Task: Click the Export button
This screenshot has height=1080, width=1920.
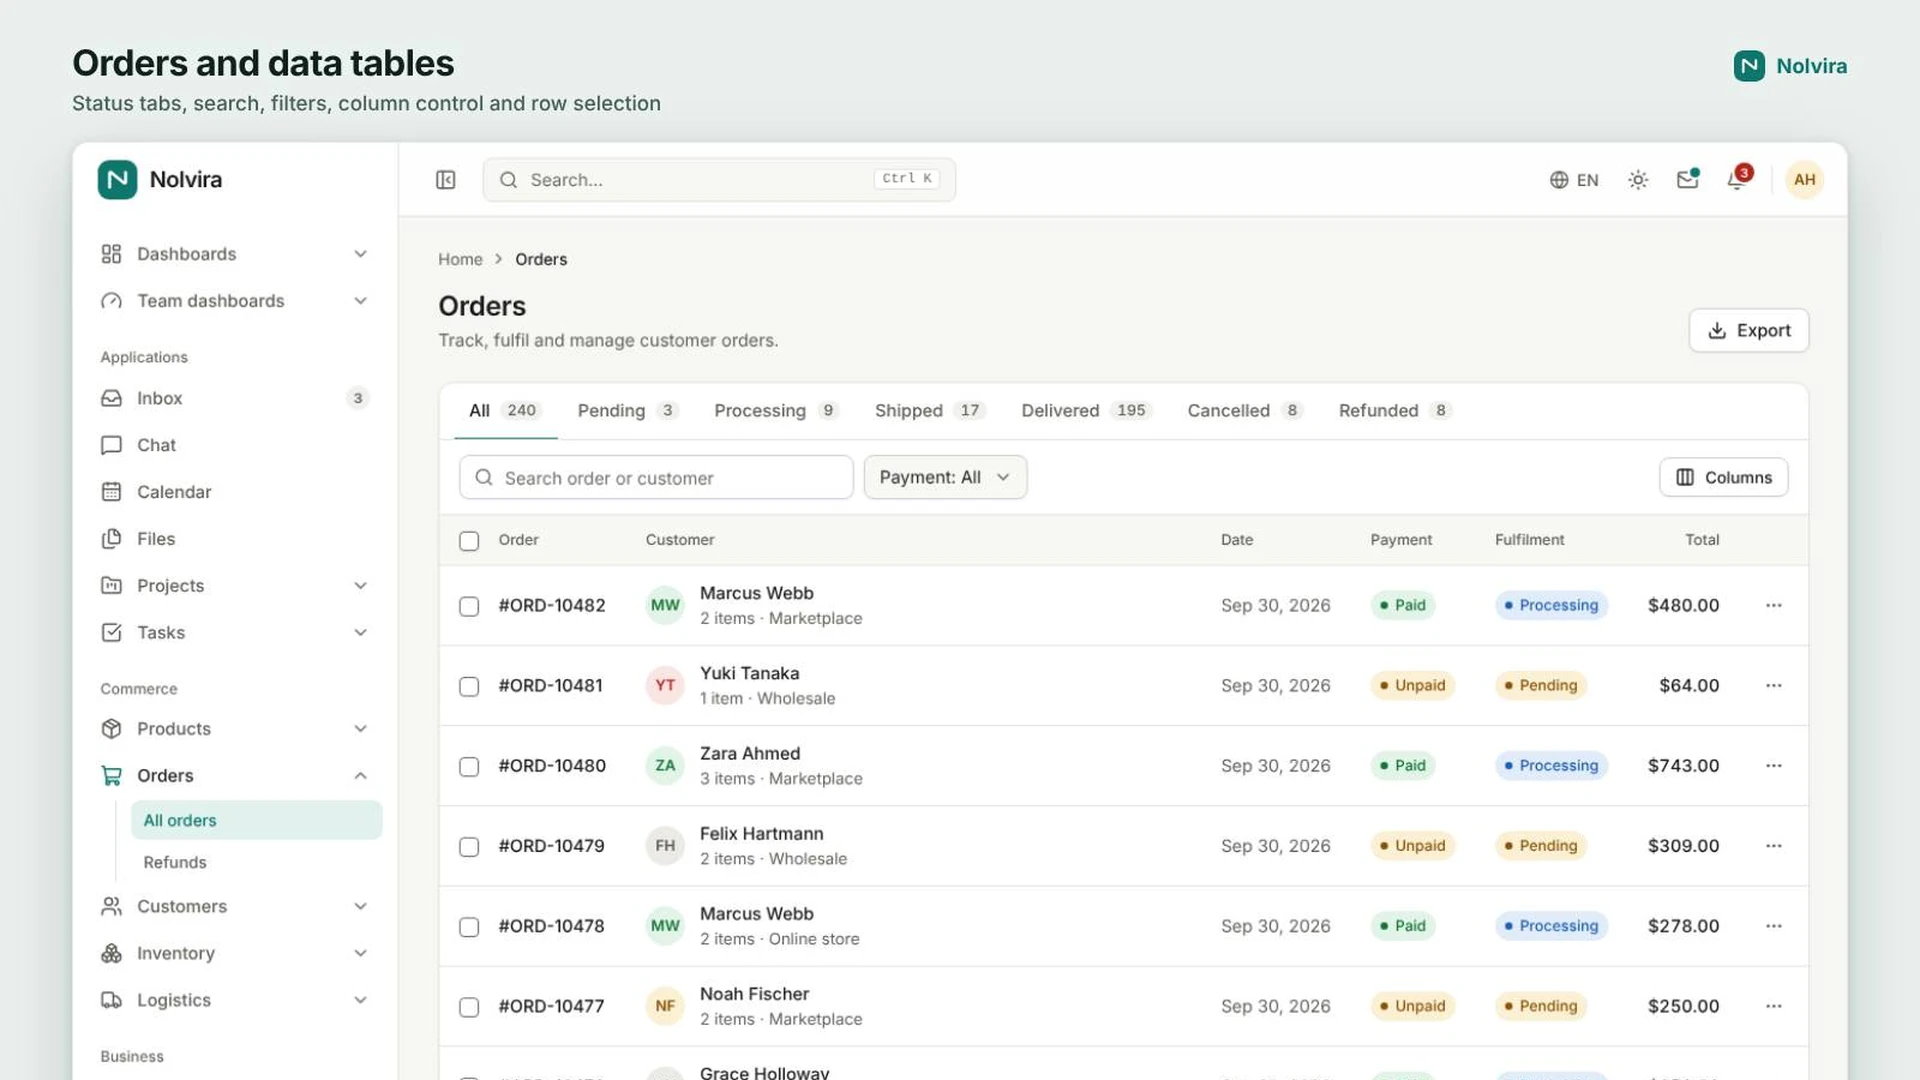Action: tap(1748, 330)
